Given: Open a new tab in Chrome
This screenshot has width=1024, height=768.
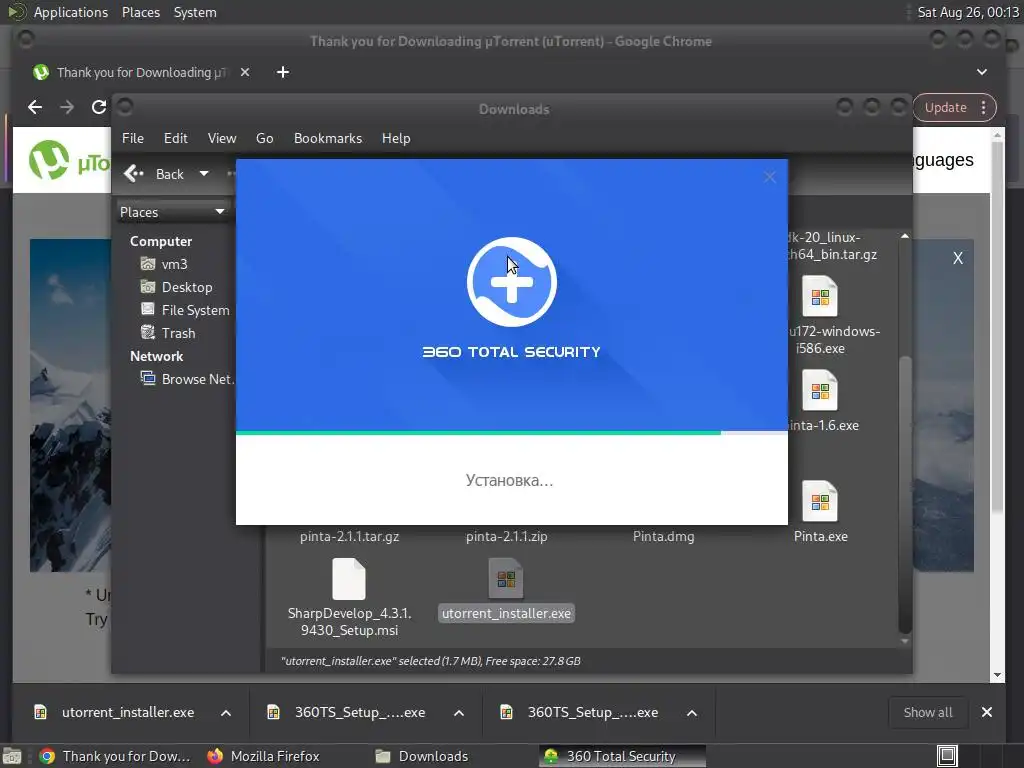Looking at the screenshot, I should point(283,72).
